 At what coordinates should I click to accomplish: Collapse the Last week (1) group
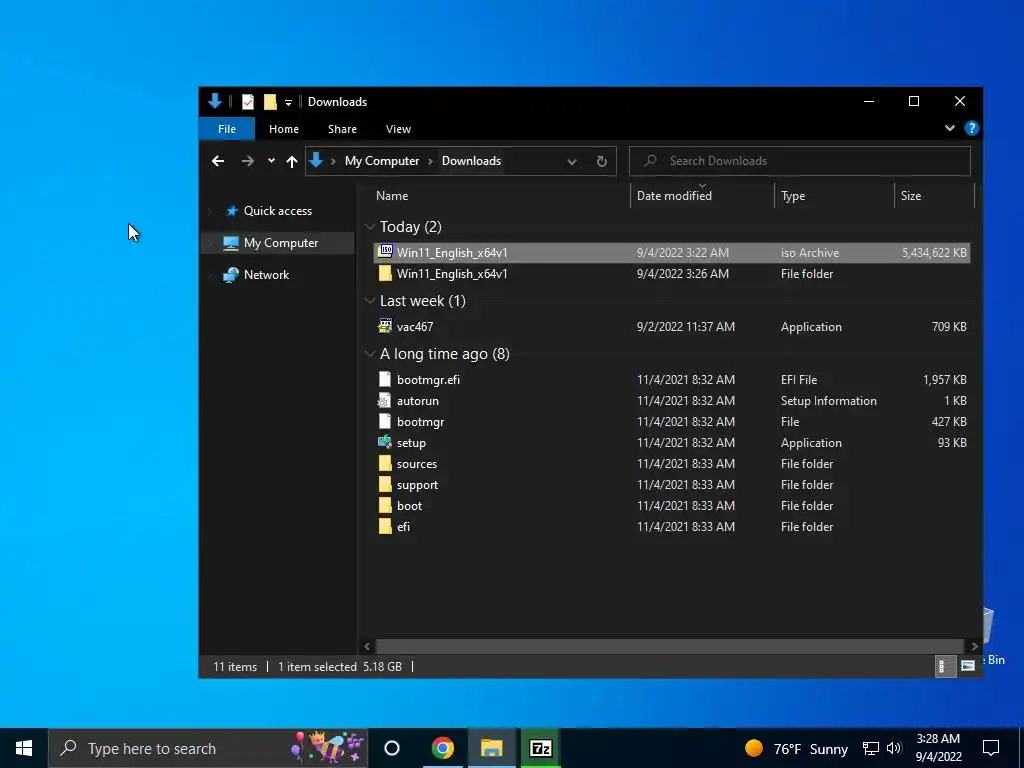point(370,300)
